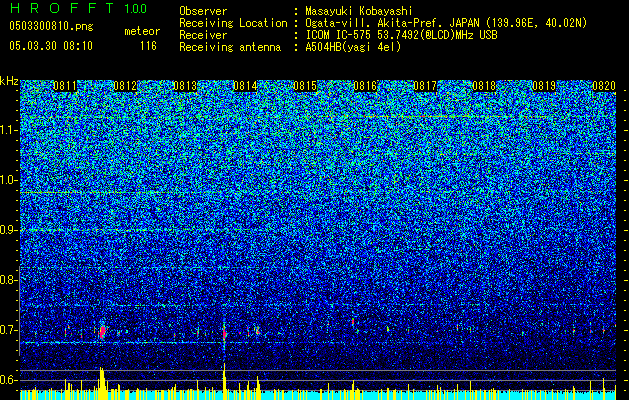
Task: Click the Receiving Location label
Action: pos(233,23)
